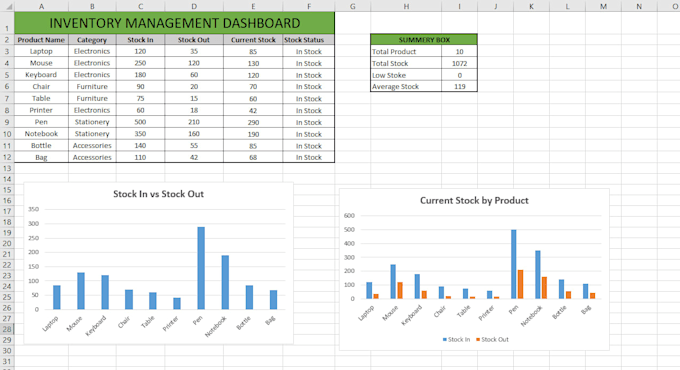Image resolution: width=680 pixels, height=370 pixels.
Task: Click the SUMMERY BOX header cell
Action: click(x=424, y=39)
